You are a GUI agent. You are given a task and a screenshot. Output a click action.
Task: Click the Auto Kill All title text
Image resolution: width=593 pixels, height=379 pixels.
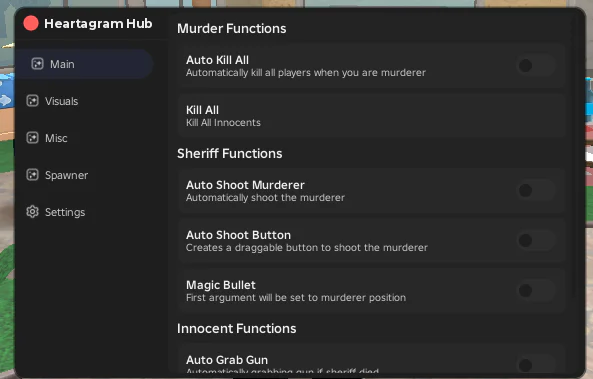(217, 60)
